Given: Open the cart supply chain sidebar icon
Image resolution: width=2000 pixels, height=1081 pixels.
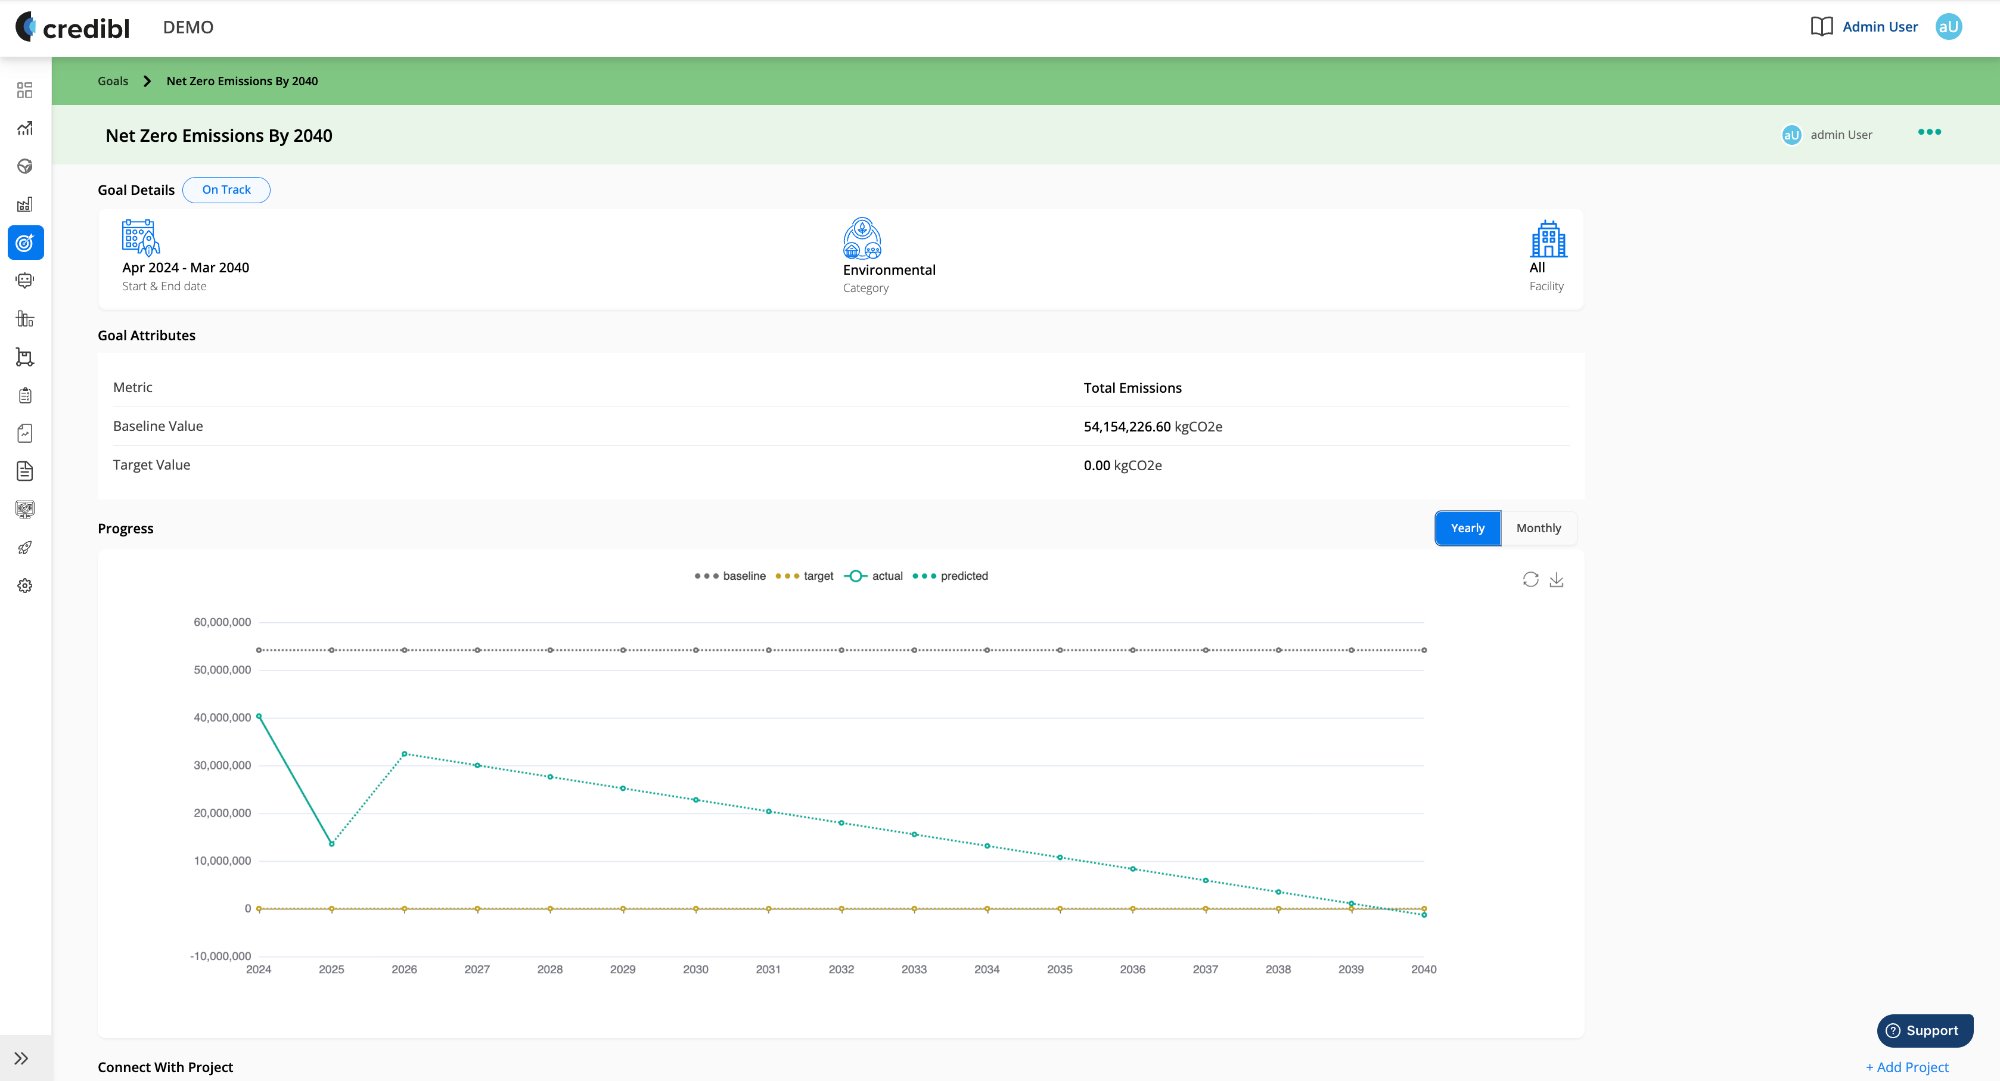Looking at the screenshot, I should click(x=25, y=357).
